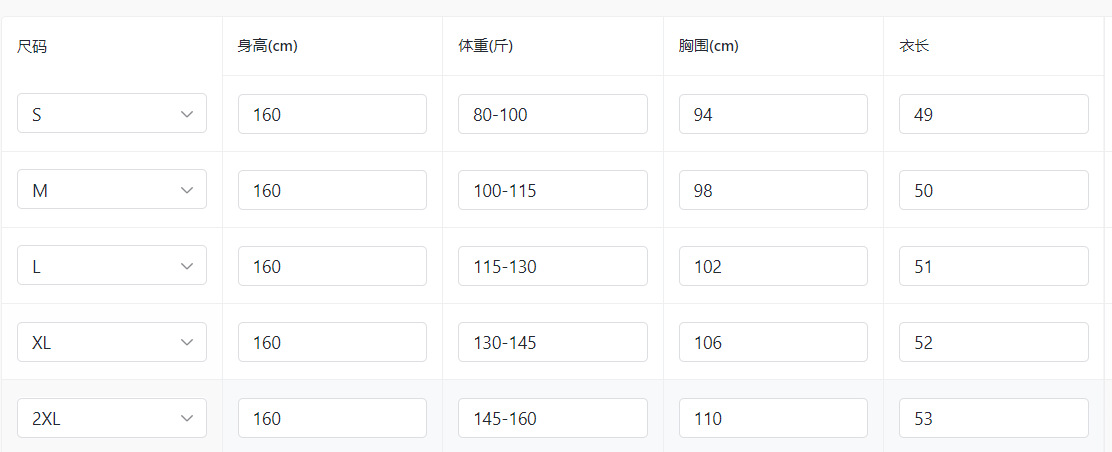This screenshot has height=452, width=1112.
Task: Click the 115-130 weight input field
Action: [552, 266]
